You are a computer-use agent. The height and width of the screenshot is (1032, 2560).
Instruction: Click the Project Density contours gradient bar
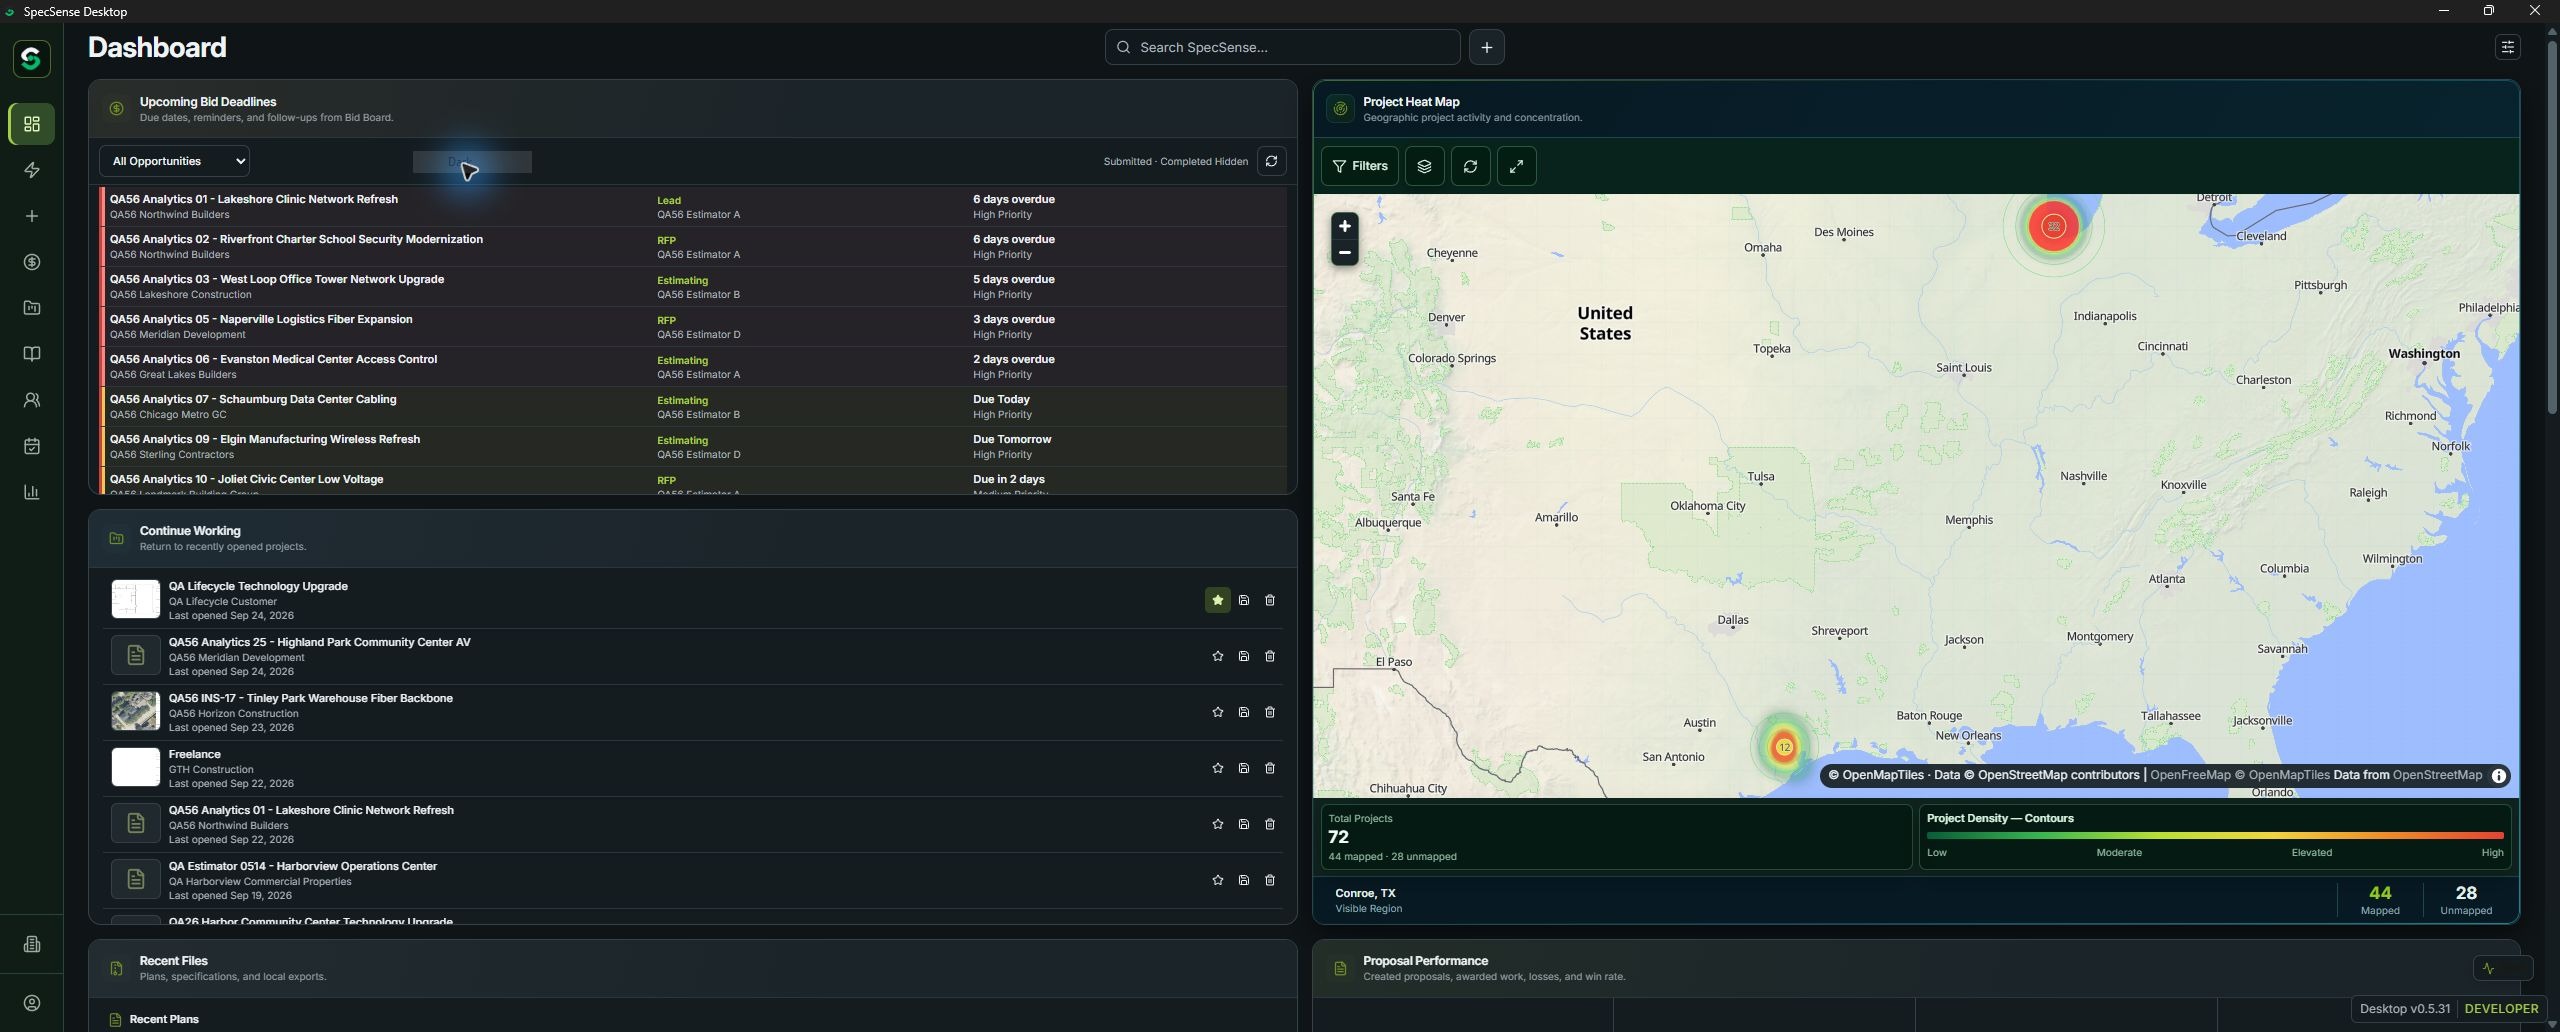coord(2214,835)
